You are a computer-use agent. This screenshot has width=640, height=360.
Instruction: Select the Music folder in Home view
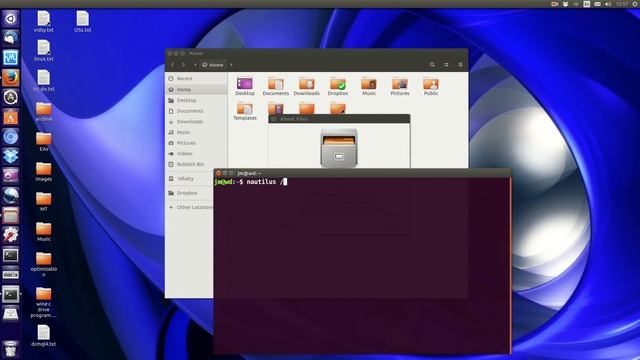coord(369,87)
